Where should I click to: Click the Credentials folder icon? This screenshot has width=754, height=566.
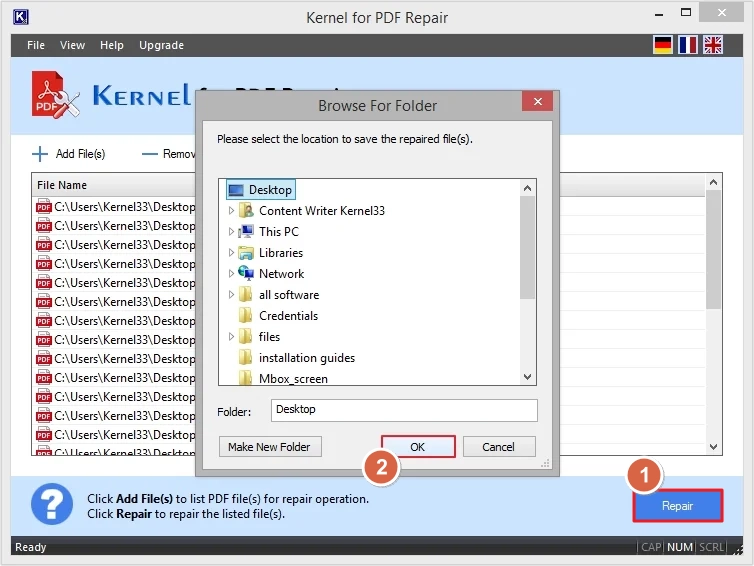click(245, 315)
